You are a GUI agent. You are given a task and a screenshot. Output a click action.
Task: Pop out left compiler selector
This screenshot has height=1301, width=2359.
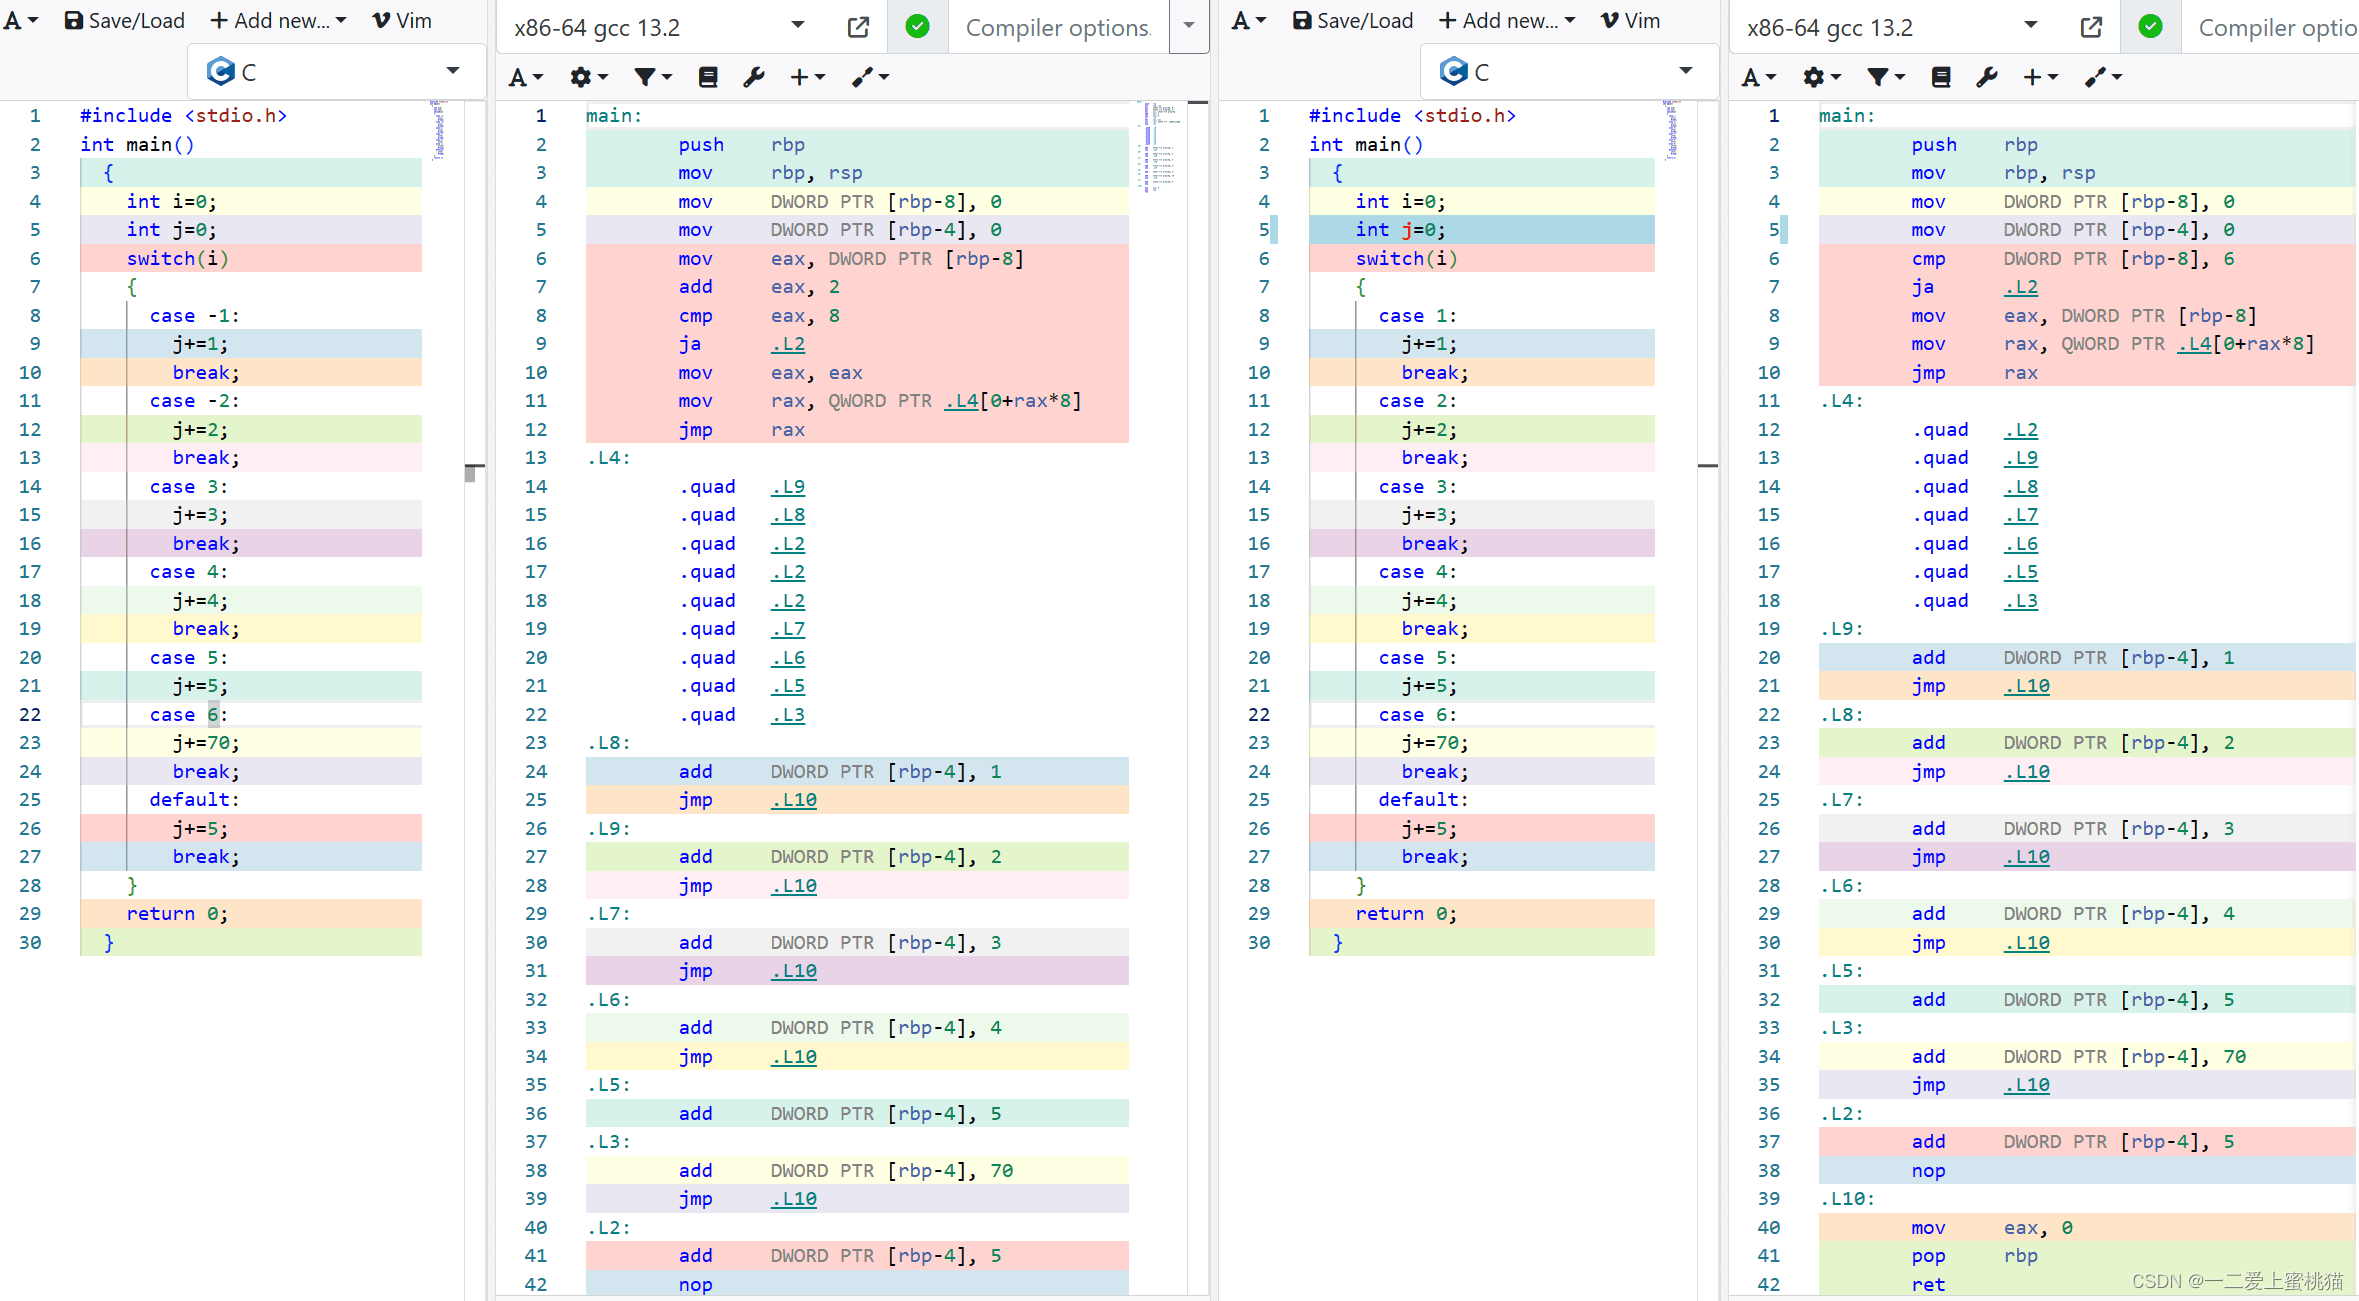(x=858, y=27)
